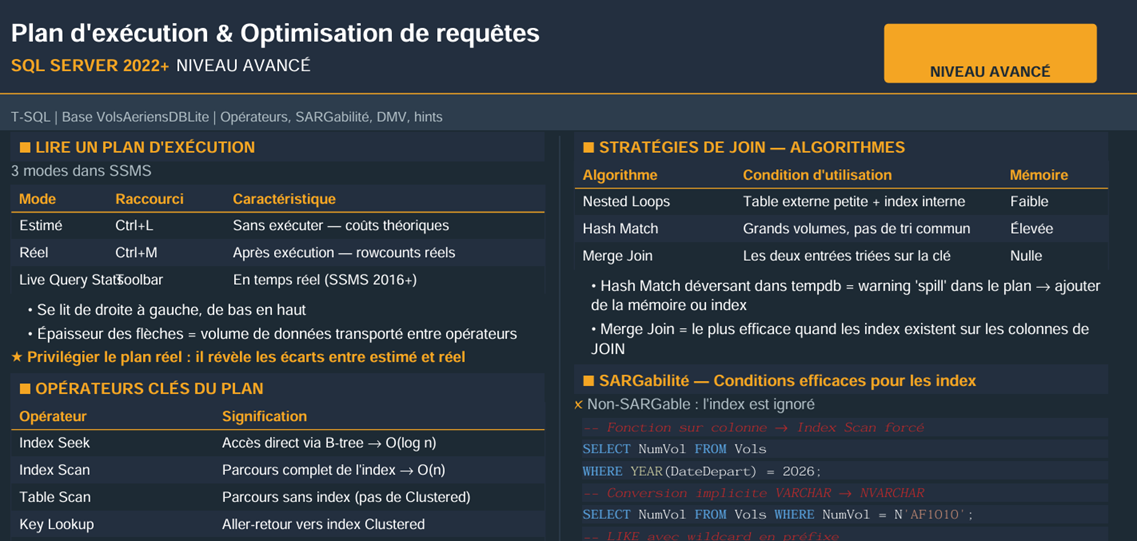Click the Ctrl+L shortcut cell
Screen dimensions: 1137x541
point(134,226)
